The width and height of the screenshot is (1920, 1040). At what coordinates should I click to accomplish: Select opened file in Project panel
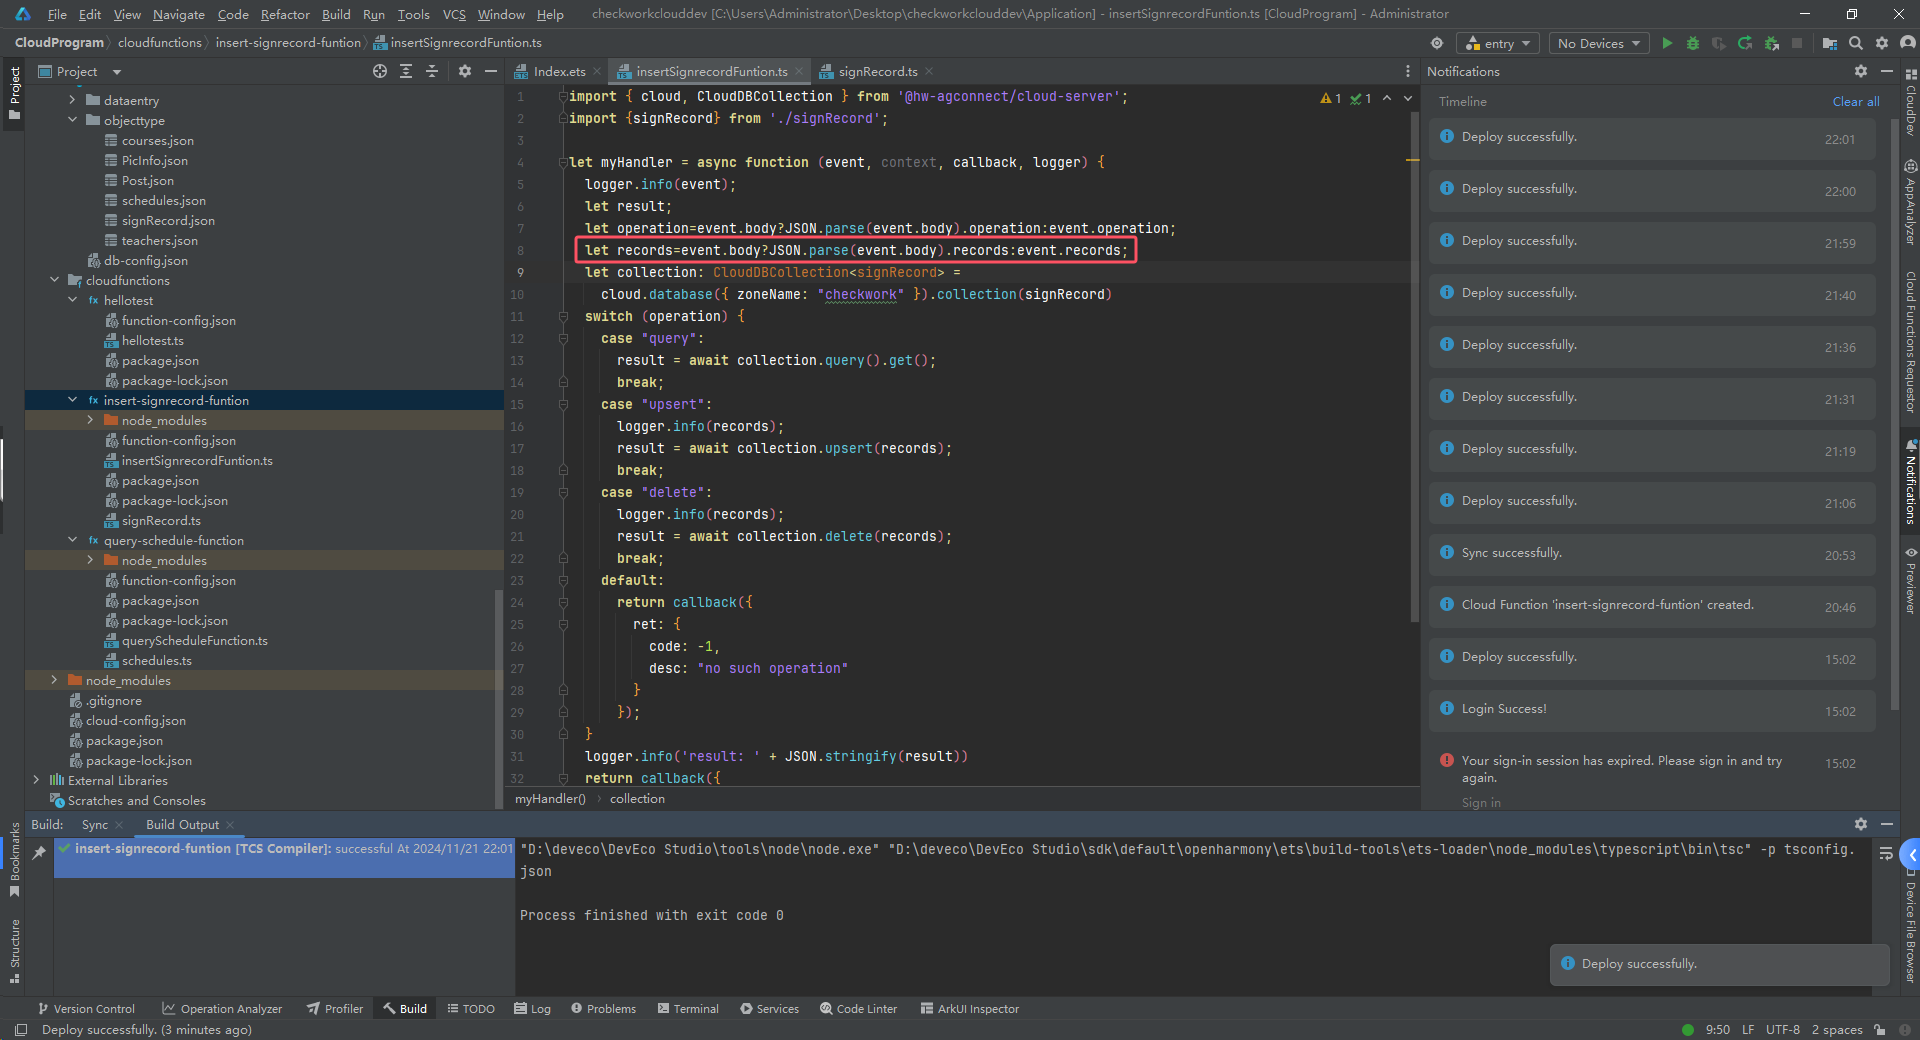click(x=380, y=71)
